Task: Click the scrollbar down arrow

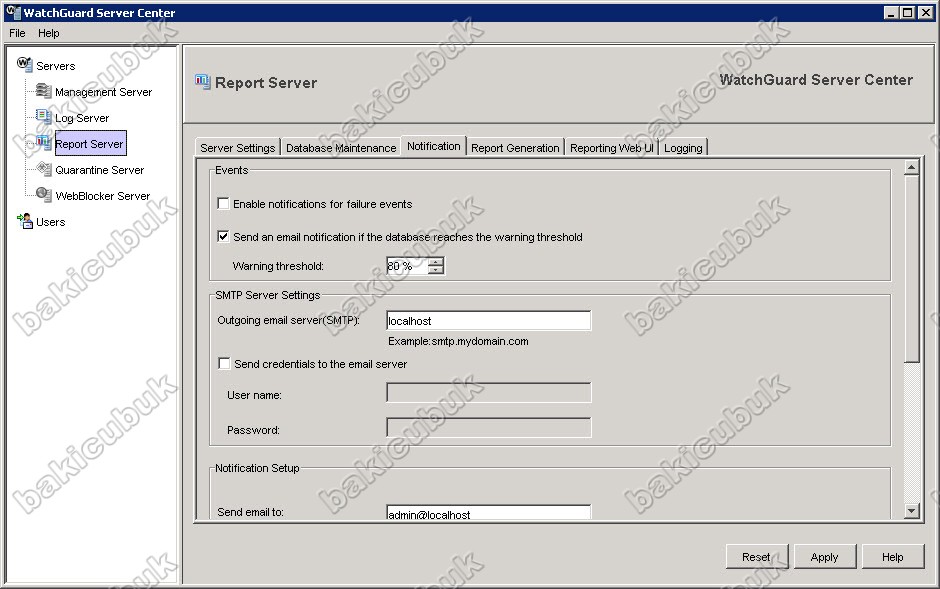Action: click(x=912, y=511)
